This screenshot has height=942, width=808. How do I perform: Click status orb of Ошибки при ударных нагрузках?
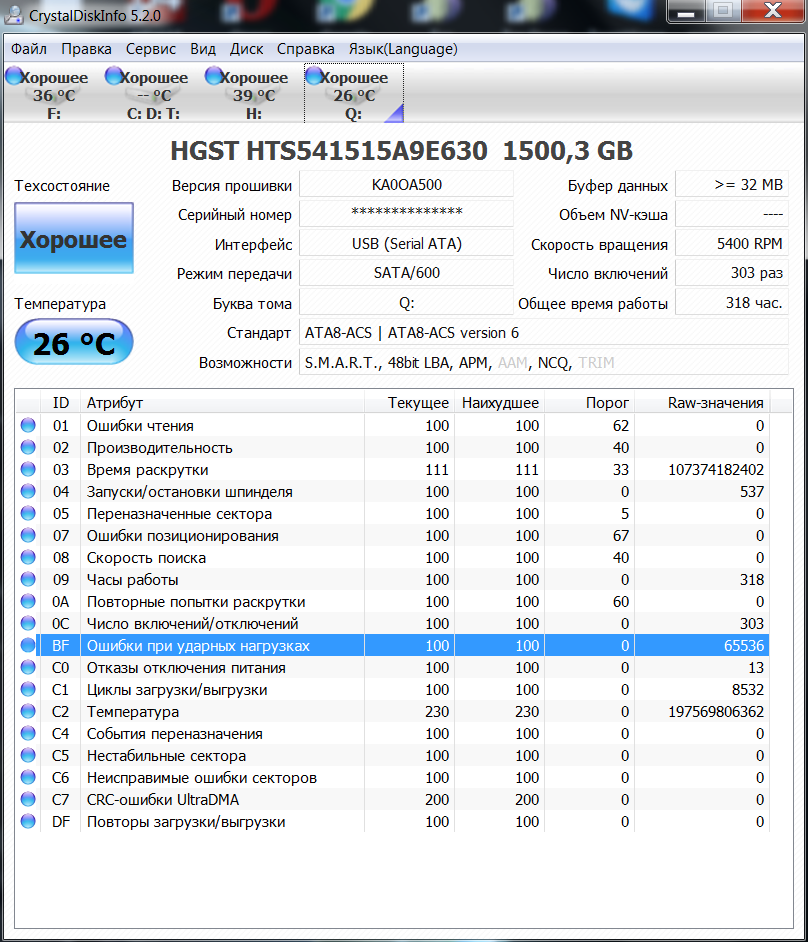coord(28,645)
